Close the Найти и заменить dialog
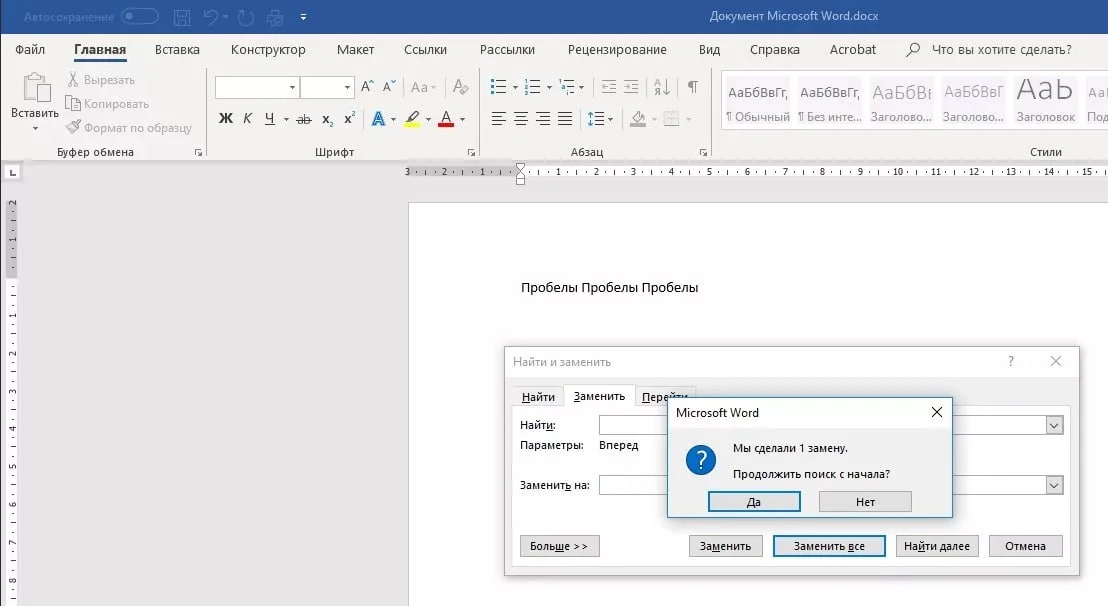This screenshot has height=606, width=1108. [1056, 361]
